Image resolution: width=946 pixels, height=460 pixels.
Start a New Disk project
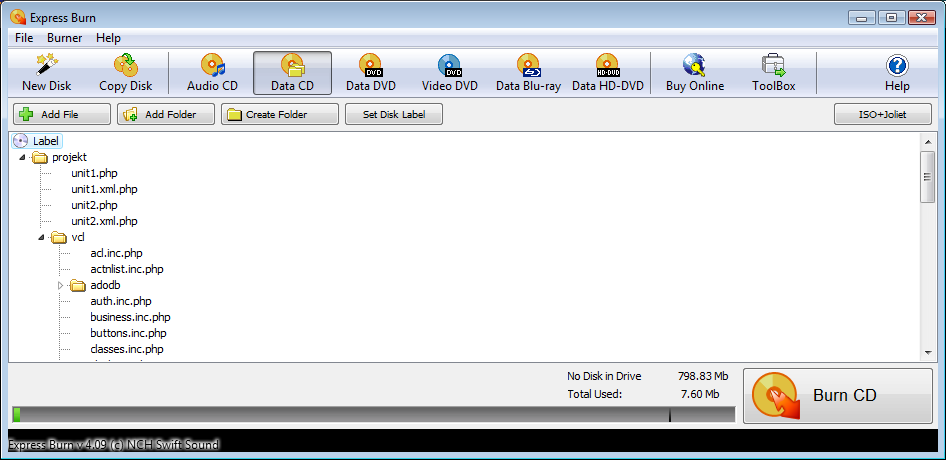46,73
